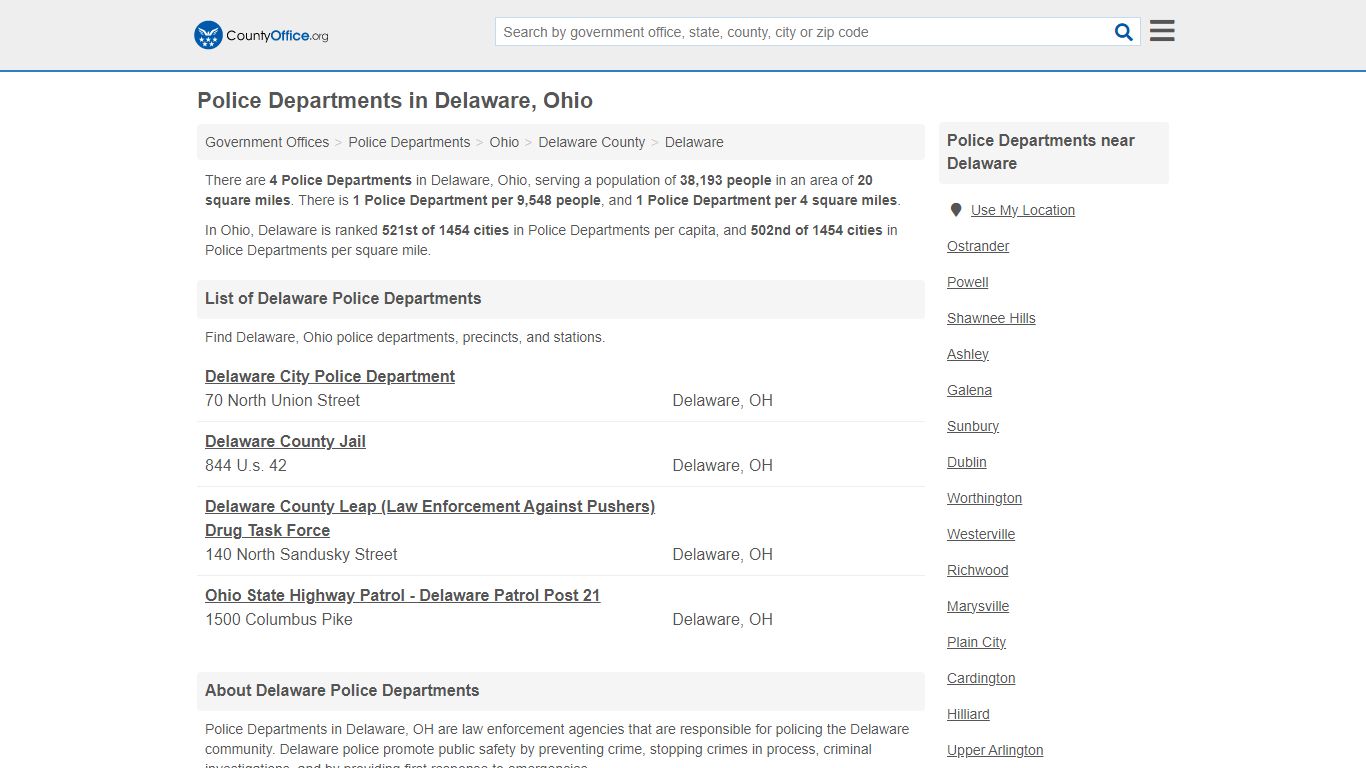Click address 1500 Columbus Pike

click(x=279, y=619)
